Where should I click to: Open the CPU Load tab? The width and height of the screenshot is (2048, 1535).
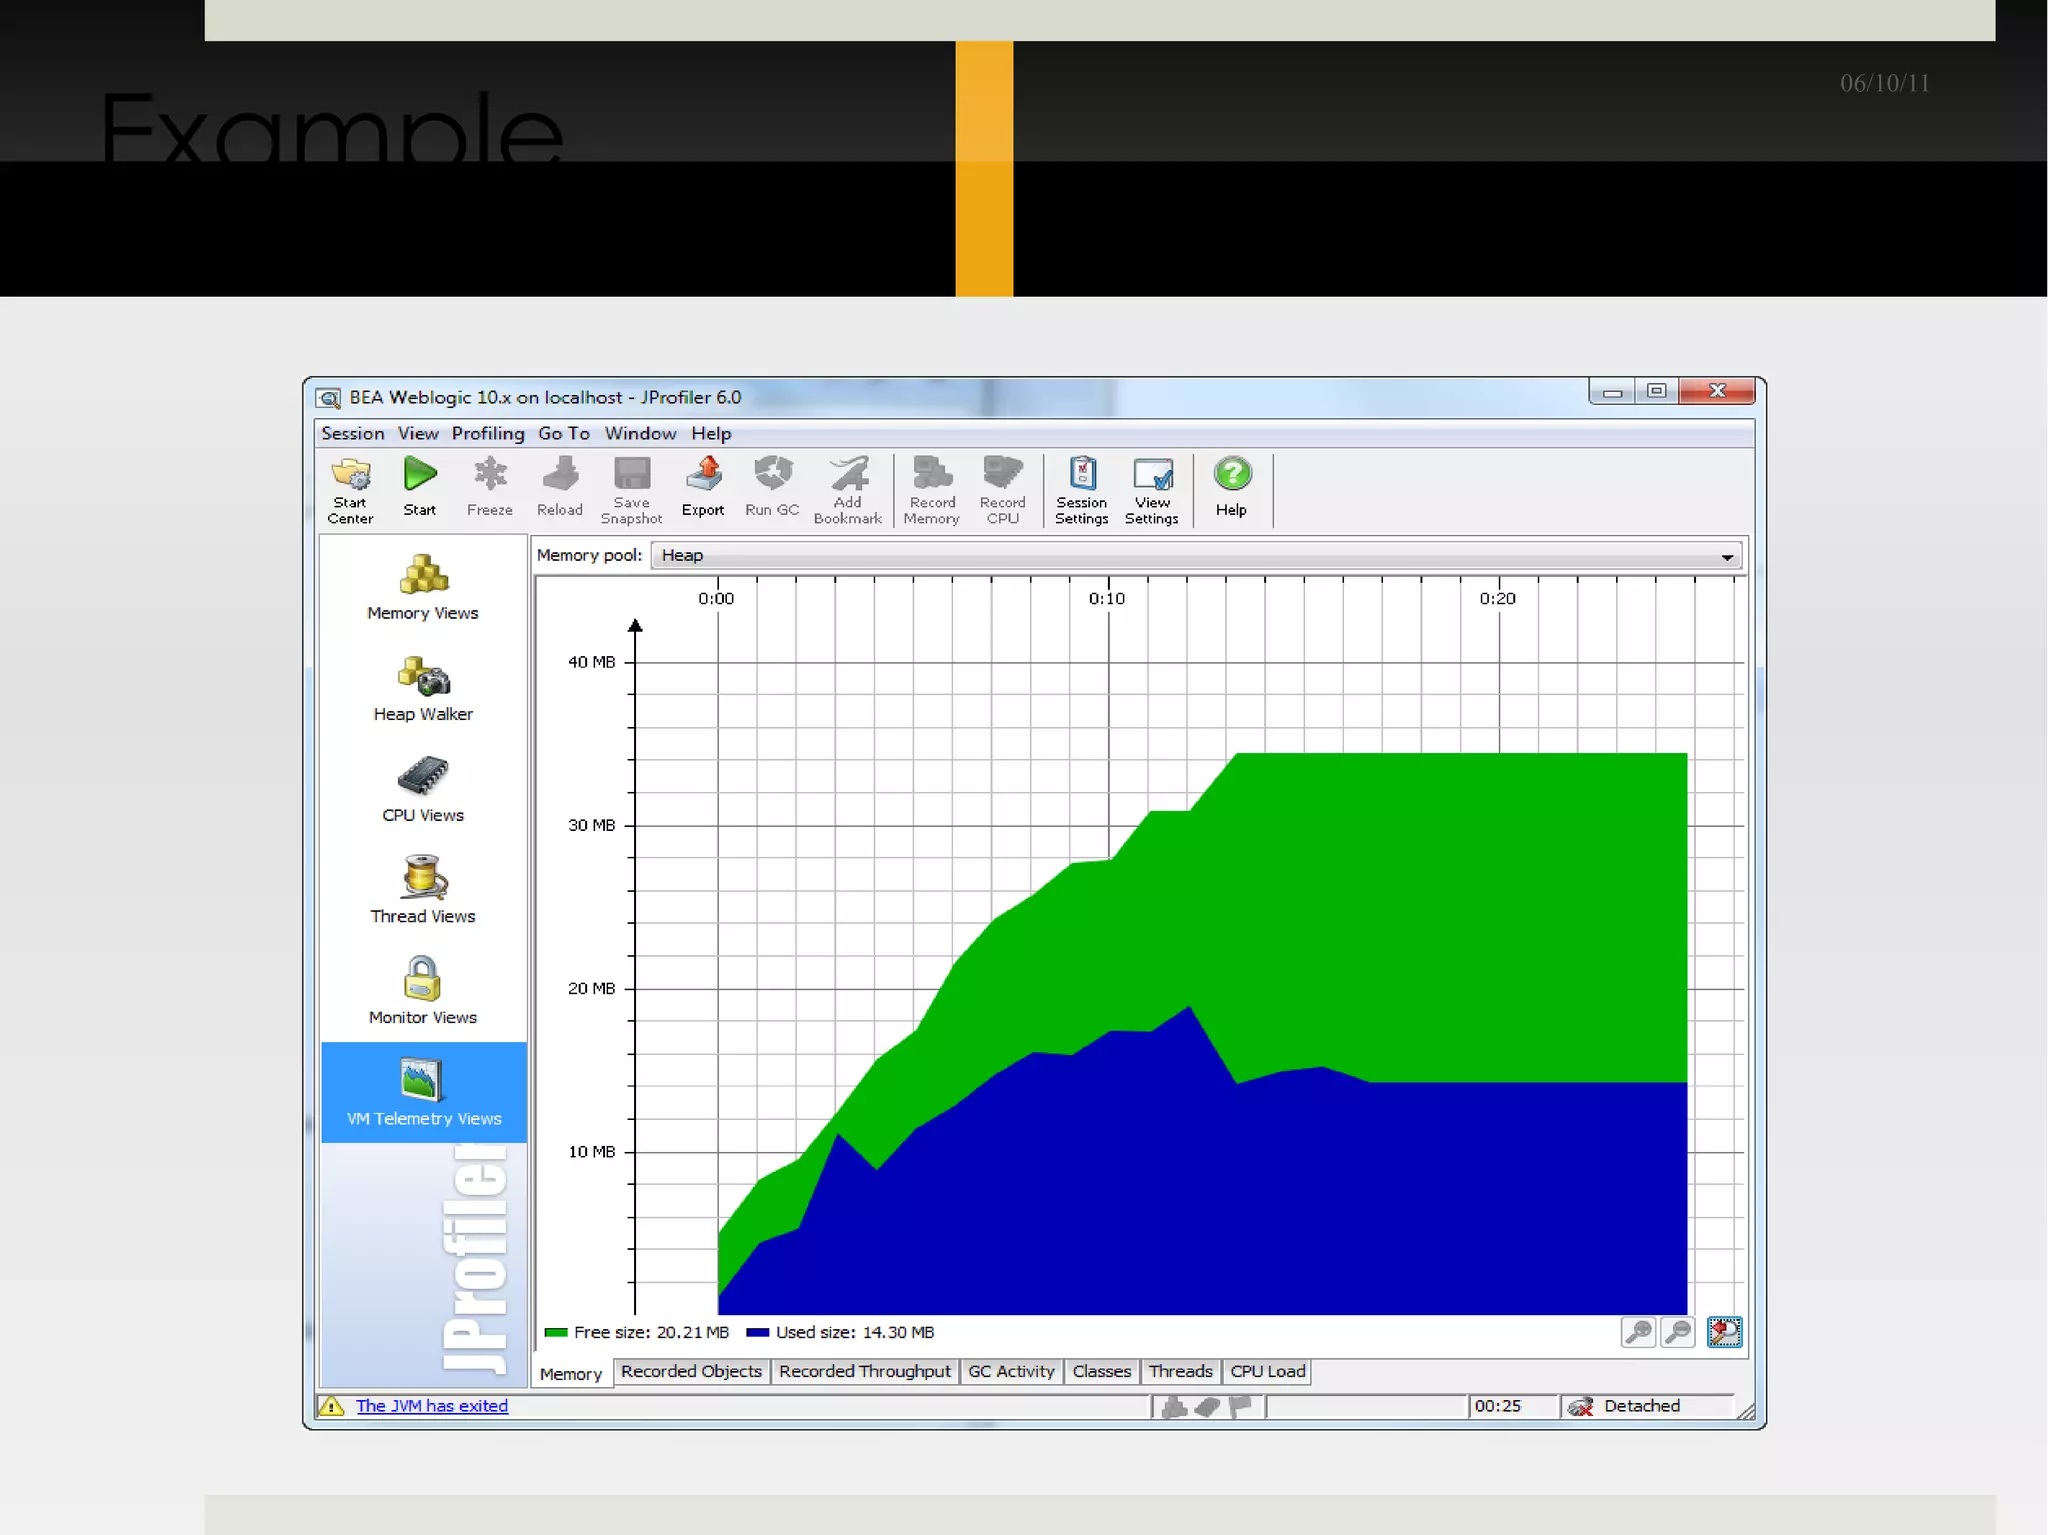pyautogui.click(x=1267, y=1372)
